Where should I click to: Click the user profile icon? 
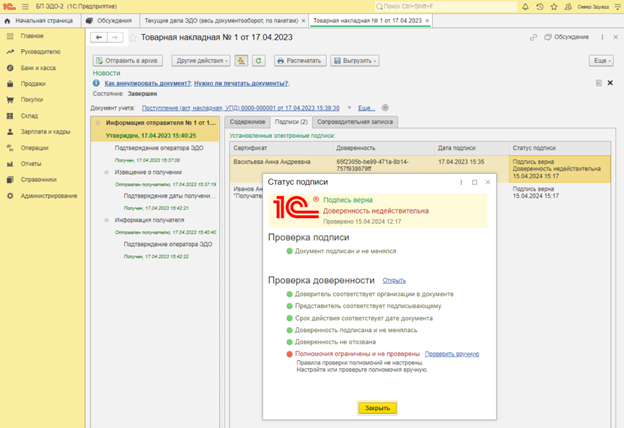(568, 6)
